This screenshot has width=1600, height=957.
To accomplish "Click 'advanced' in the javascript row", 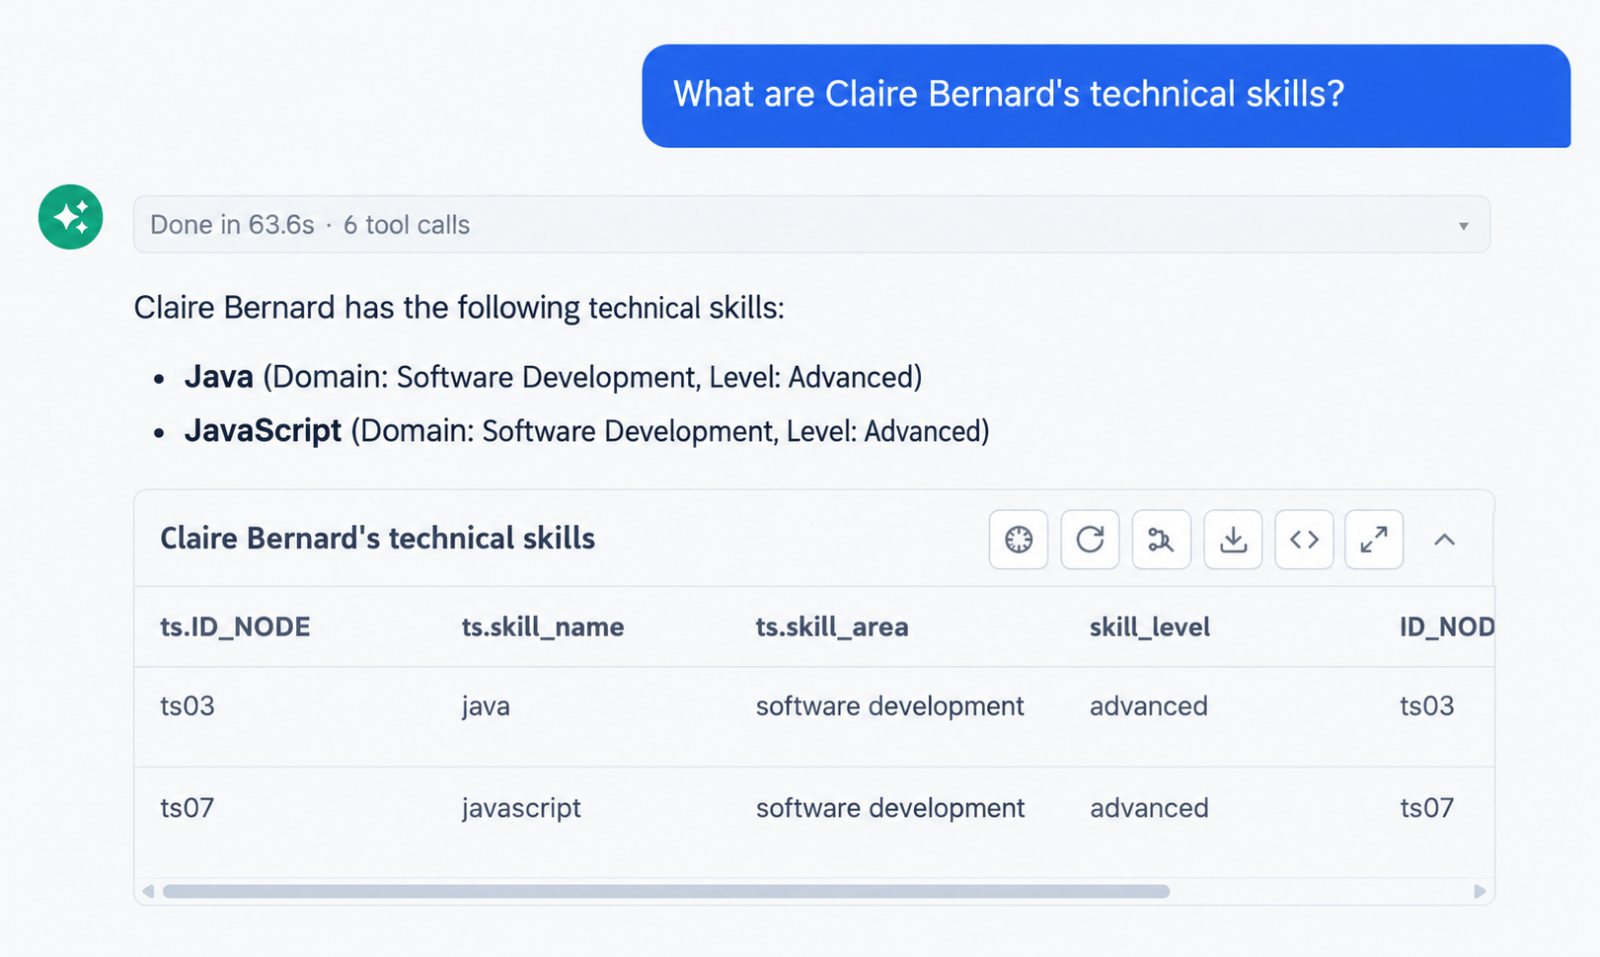I will pos(1149,808).
